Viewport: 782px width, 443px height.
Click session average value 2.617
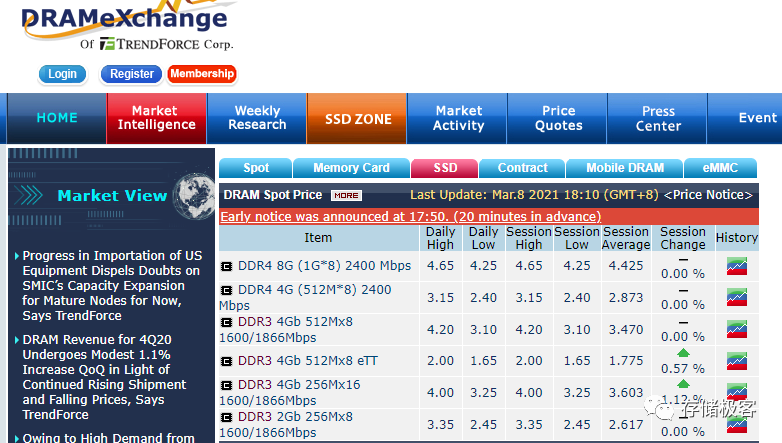tap(626, 425)
